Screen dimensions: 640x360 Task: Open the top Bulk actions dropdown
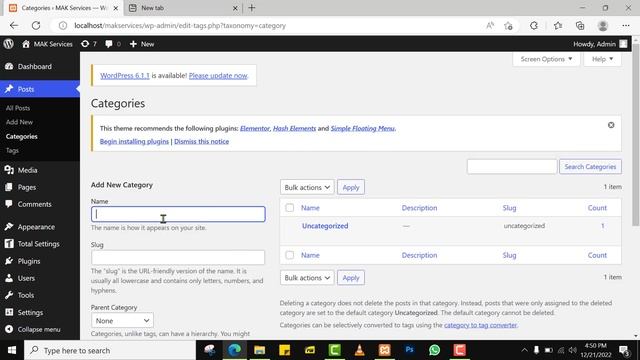click(307, 187)
